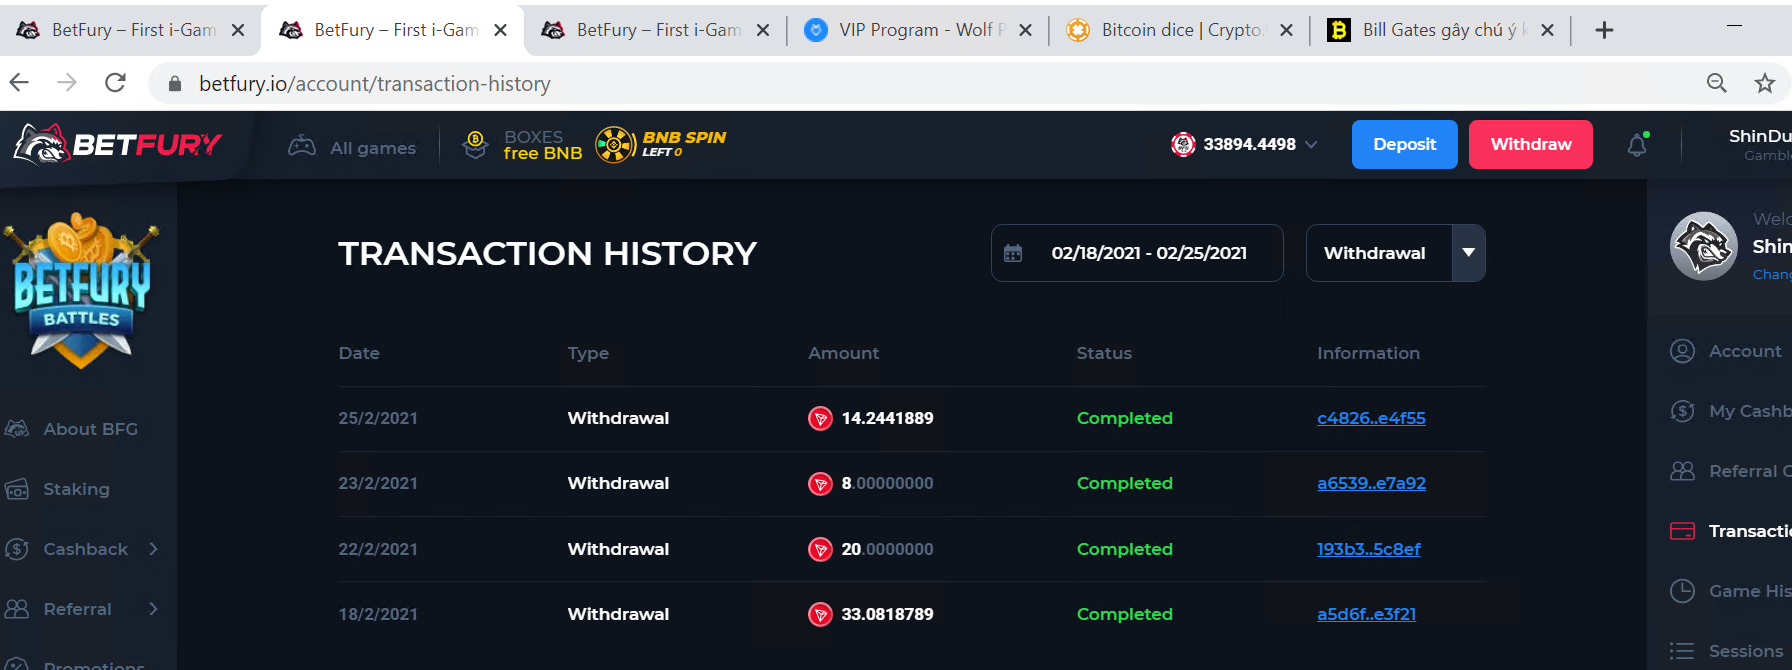Screen dimensions: 1792x670
Task: Open transaction hash 193b3..5c8ef
Action: coord(1368,549)
